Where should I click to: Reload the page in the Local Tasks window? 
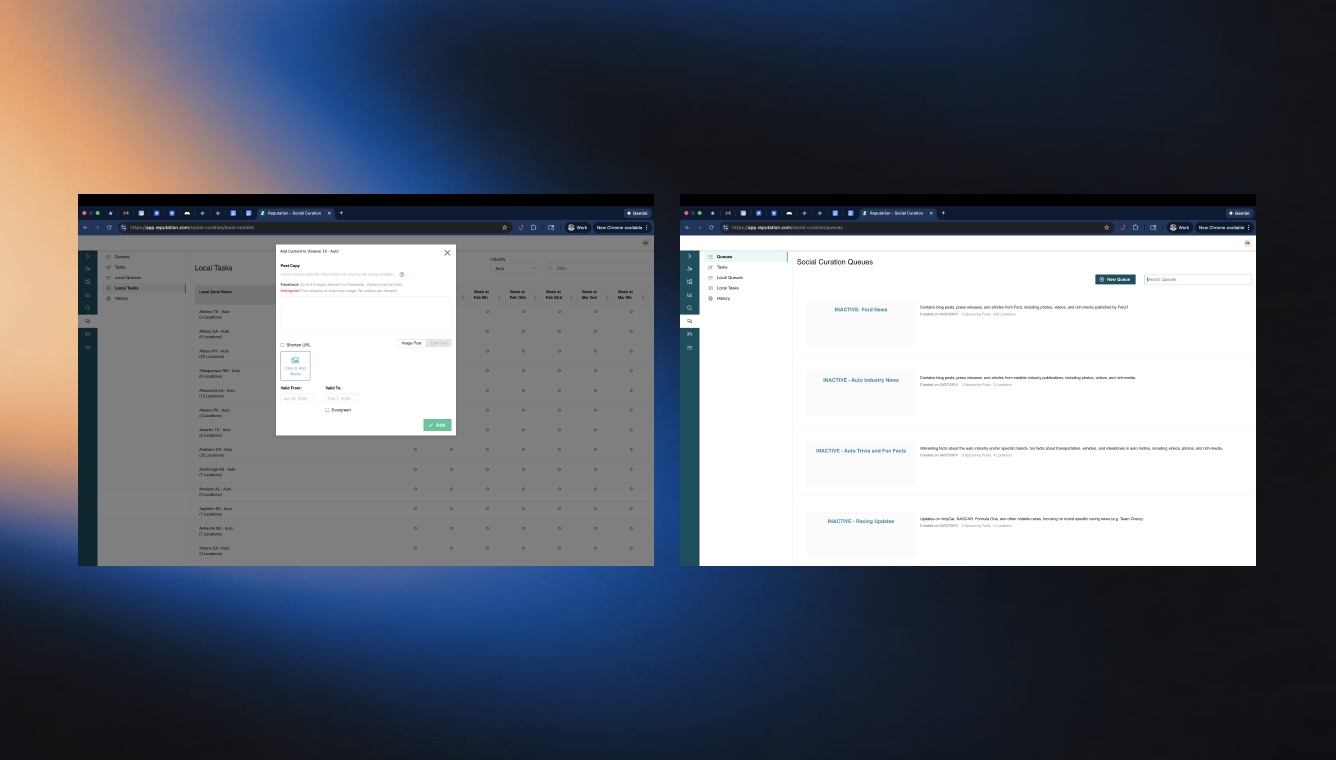coord(109,227)
